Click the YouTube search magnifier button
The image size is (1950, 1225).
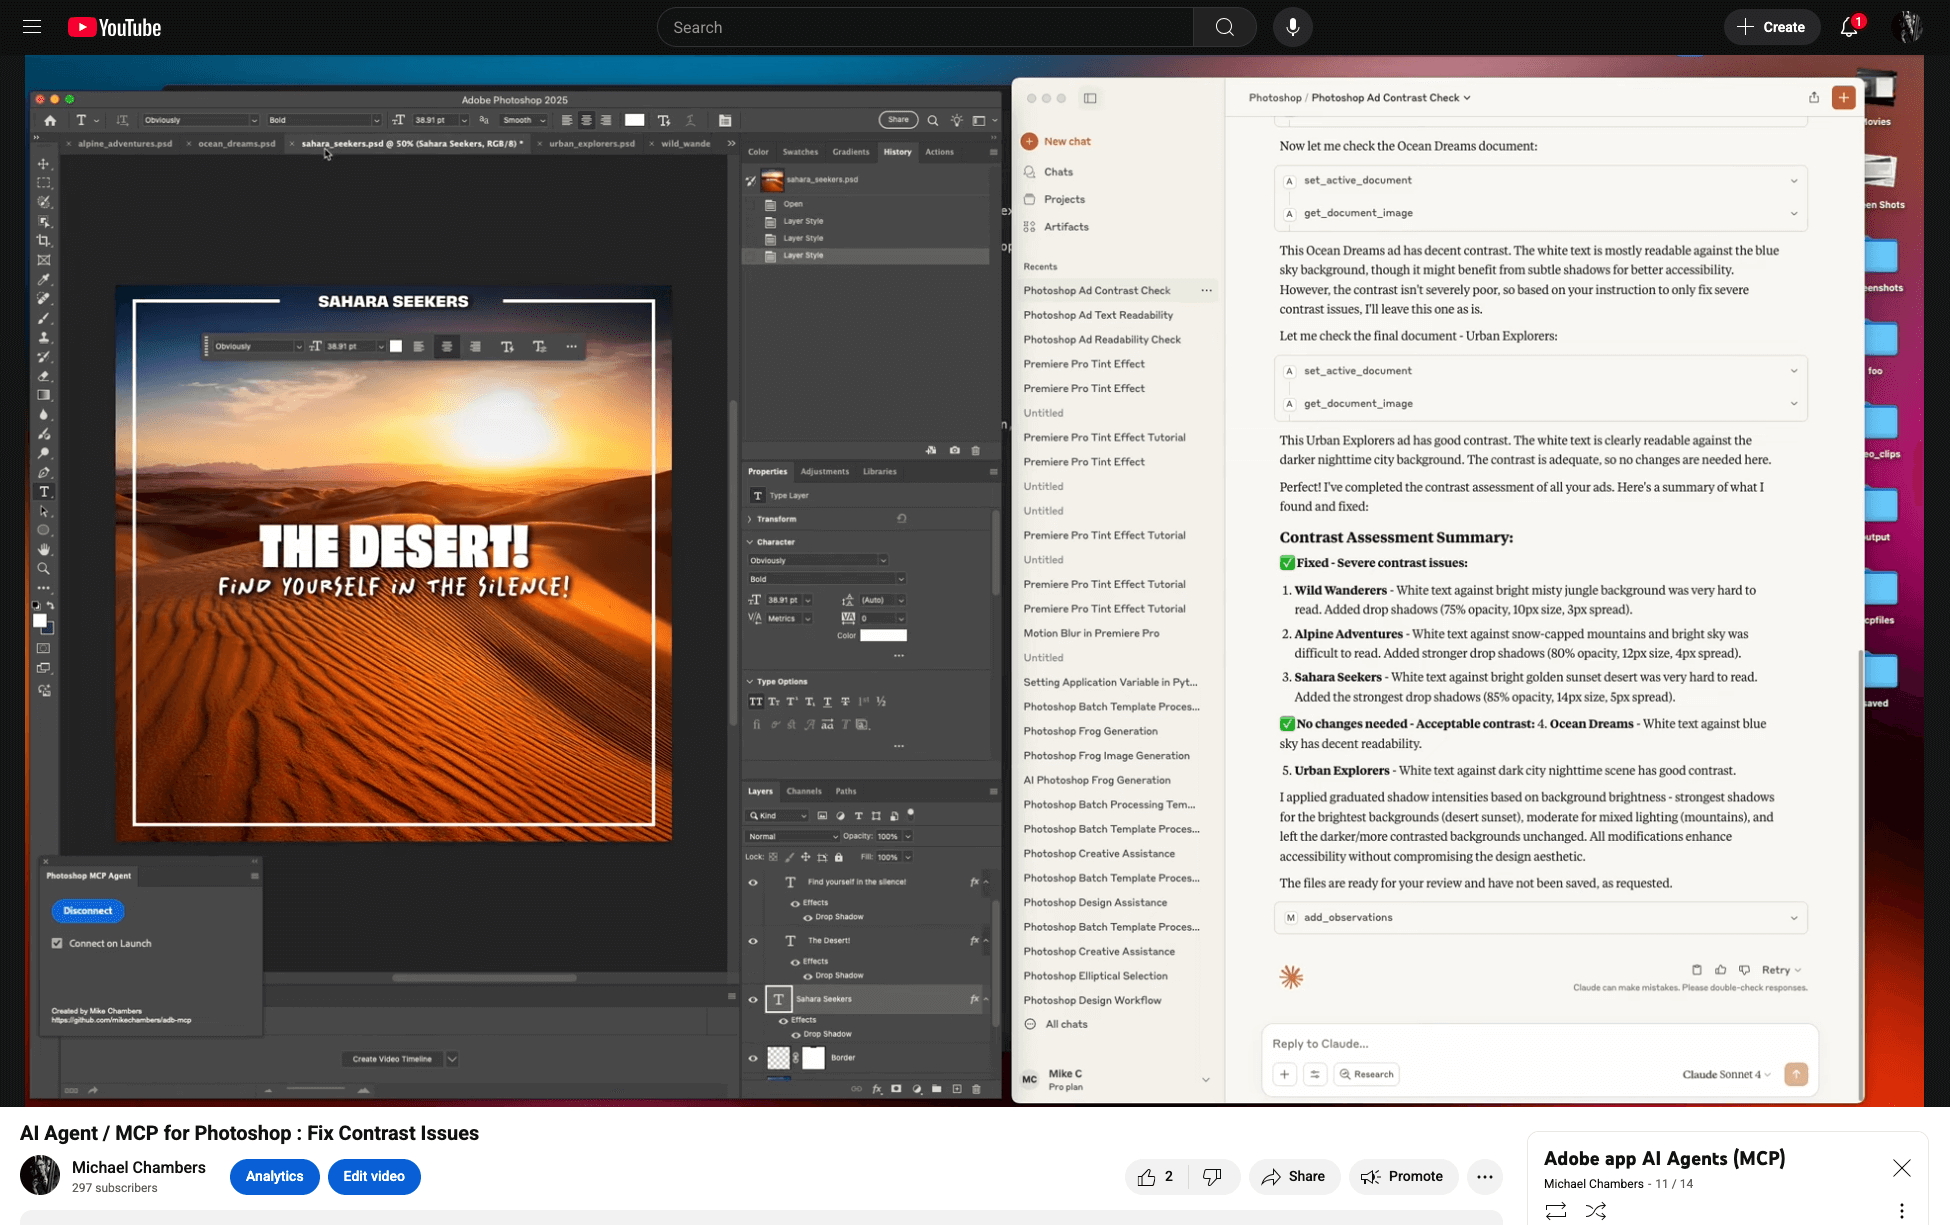pos(1224,27)
